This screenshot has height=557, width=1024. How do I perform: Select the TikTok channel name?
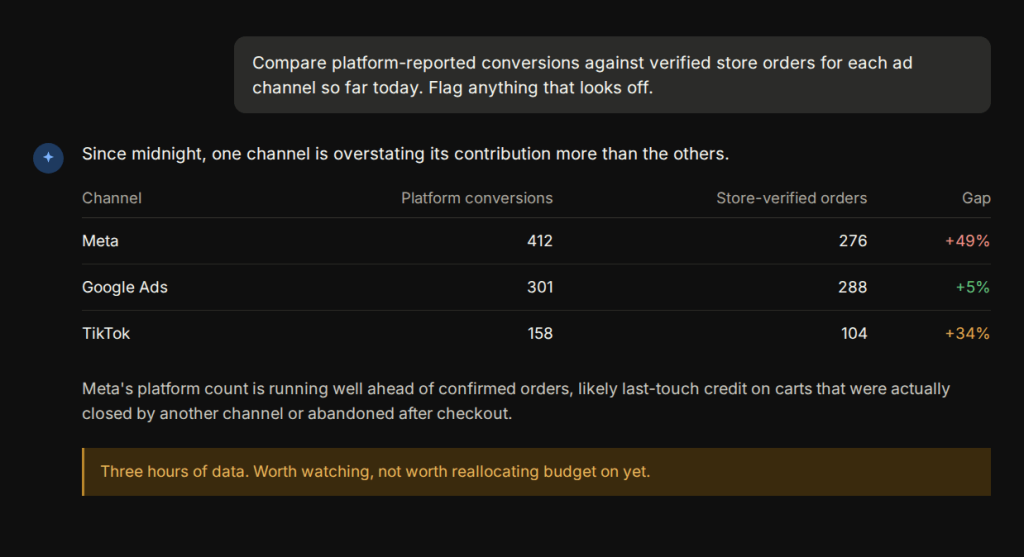(x=106, y=334)
